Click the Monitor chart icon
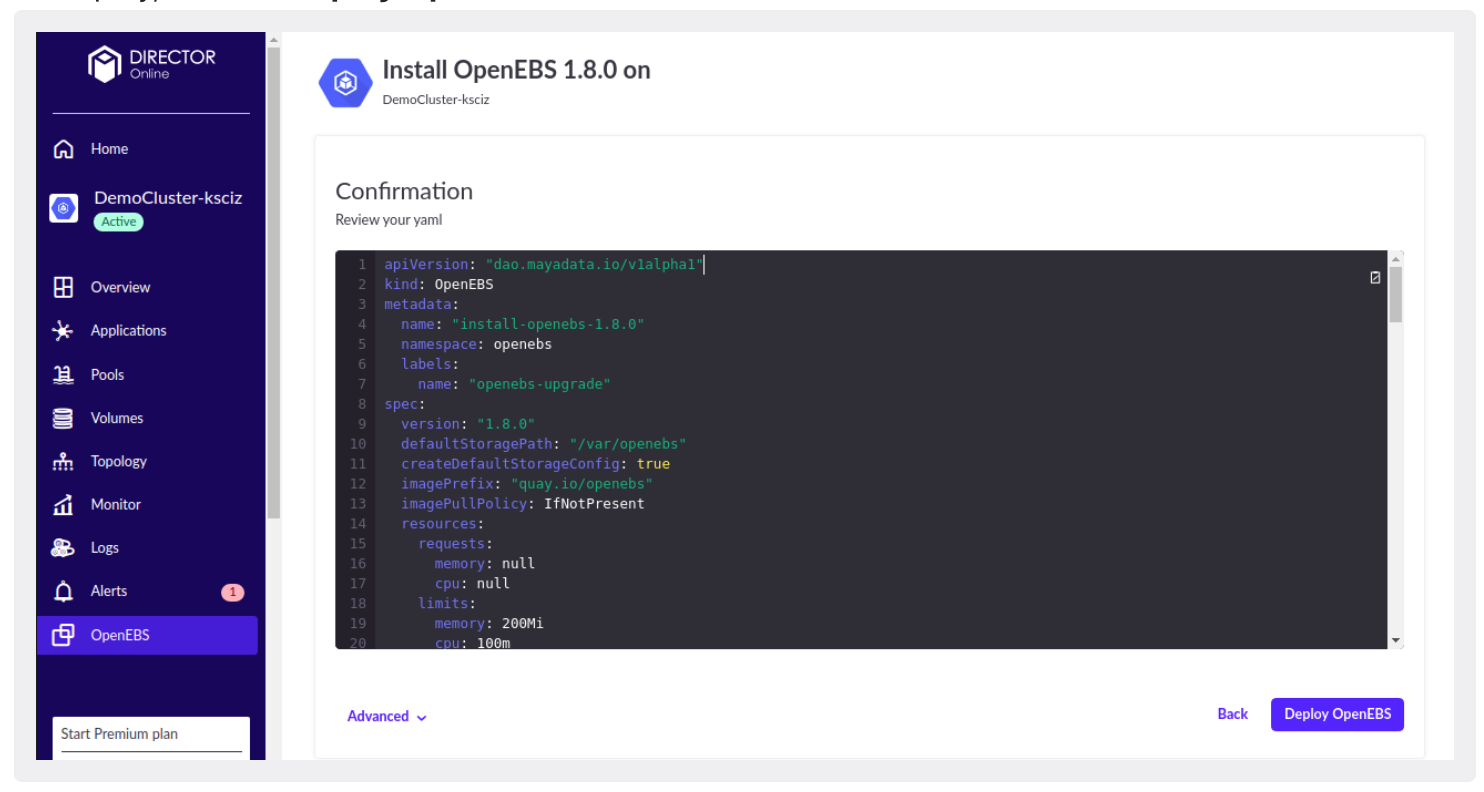 63,505
